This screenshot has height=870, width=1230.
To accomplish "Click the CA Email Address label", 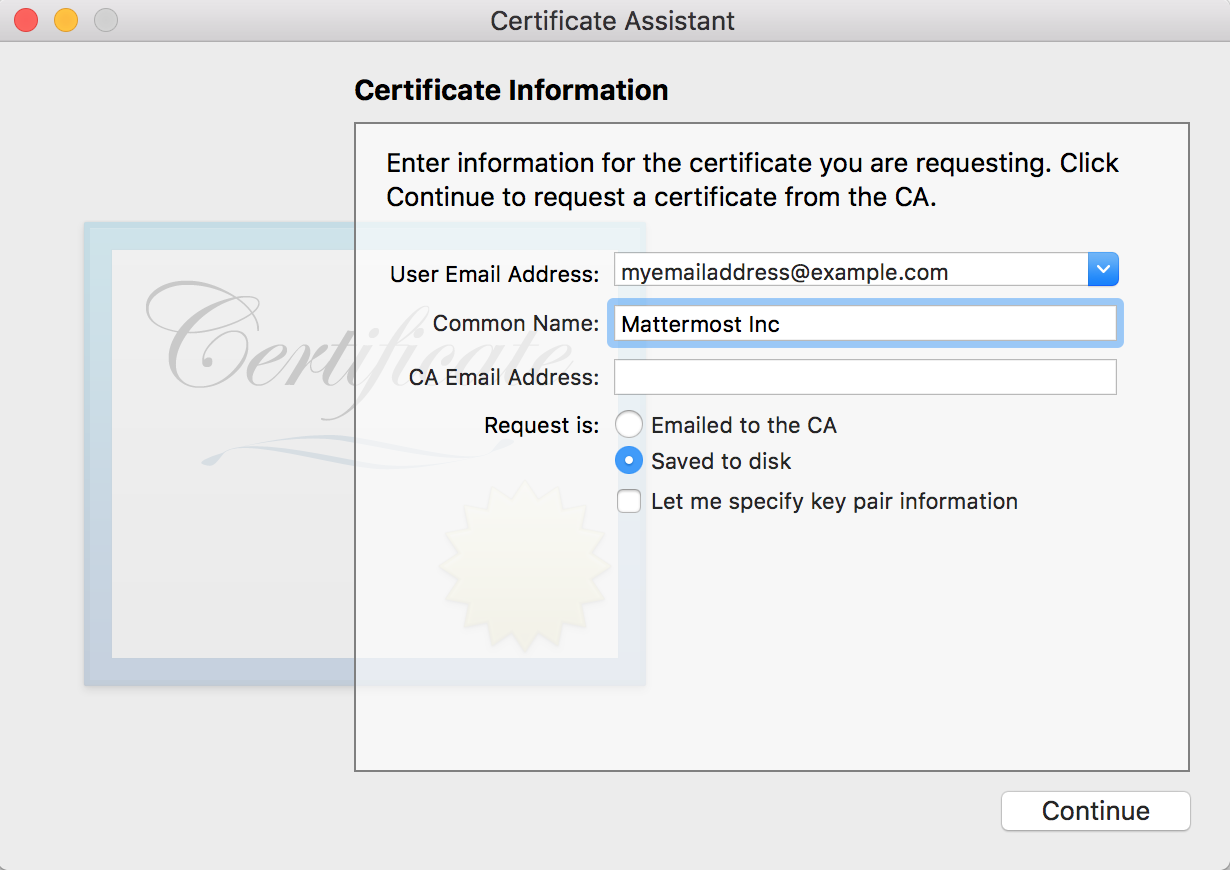I will tap(503, 377).
